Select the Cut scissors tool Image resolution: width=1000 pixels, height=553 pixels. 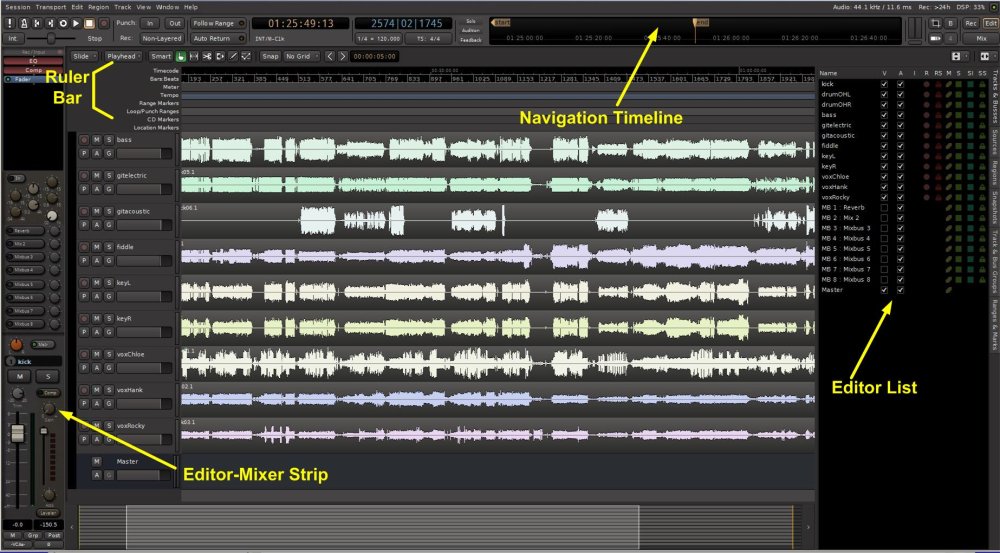click(207, 56)
